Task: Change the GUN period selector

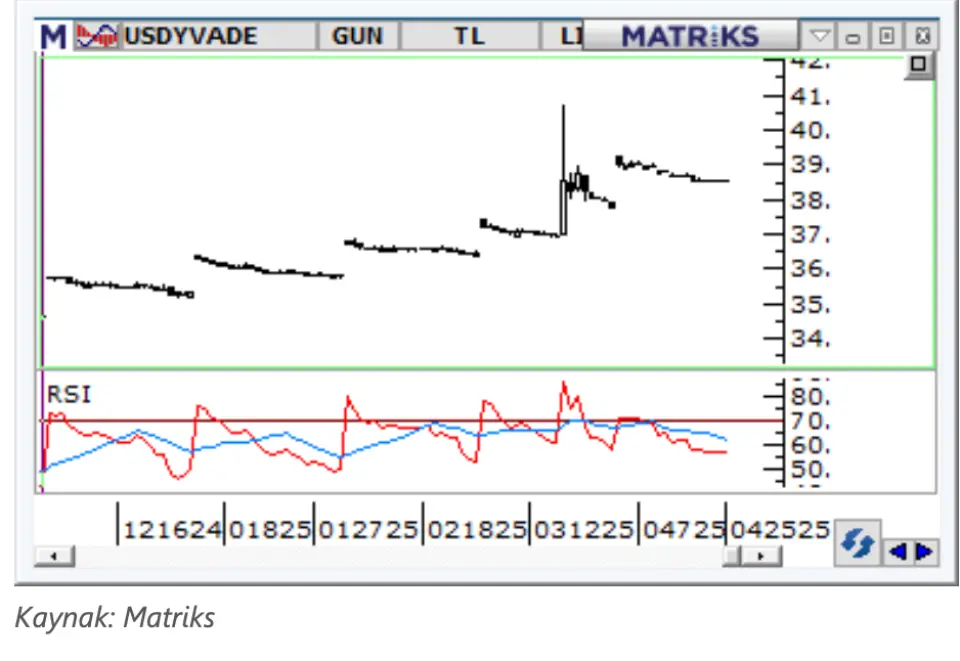Action: coord(358,37)
